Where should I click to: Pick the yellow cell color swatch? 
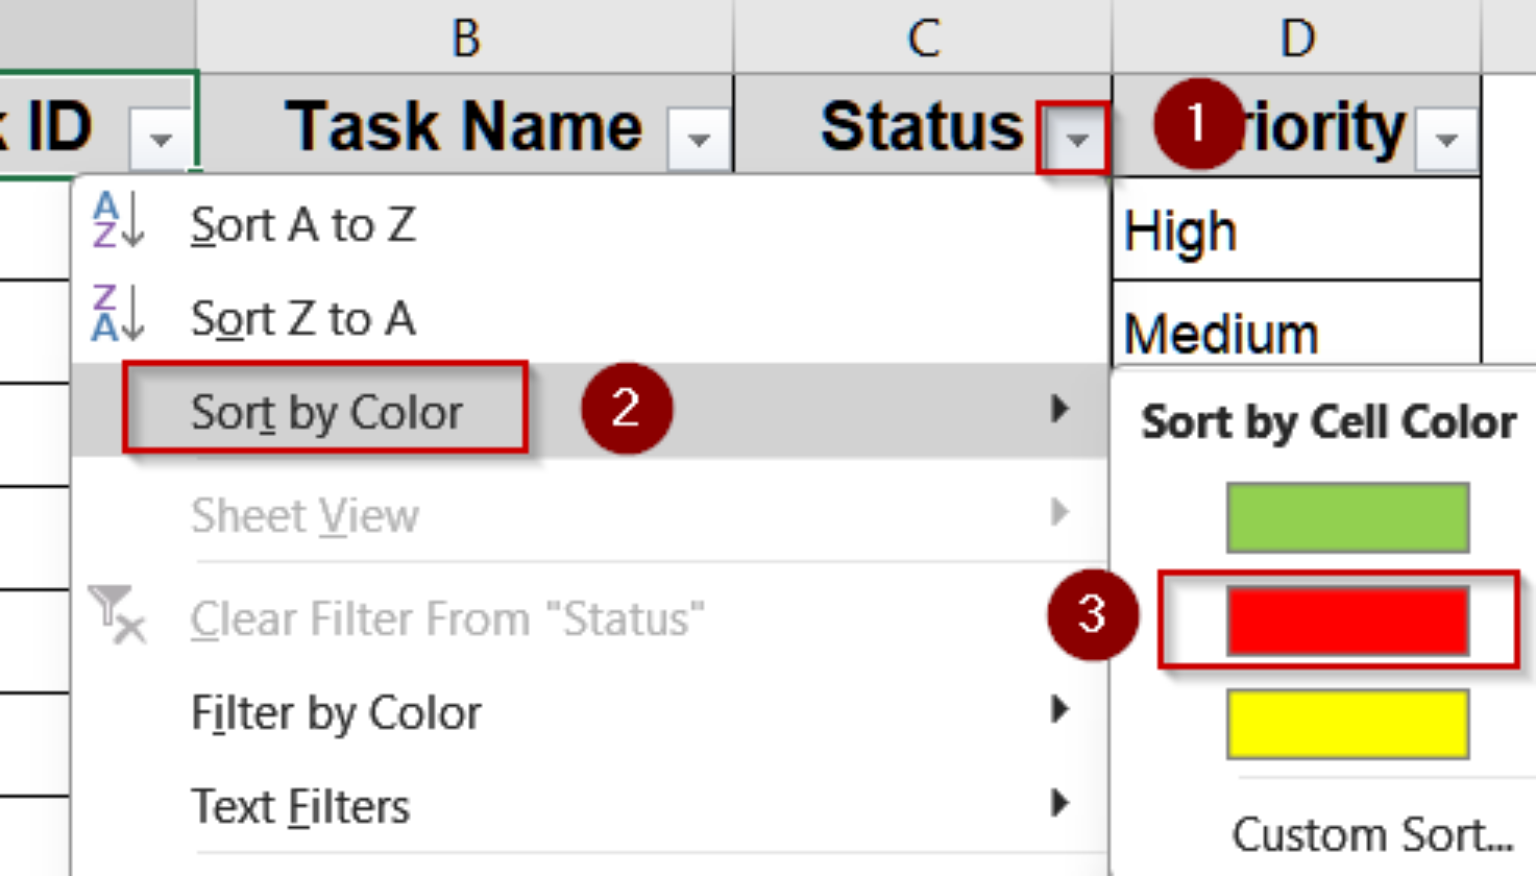(x=1346, y=725)
